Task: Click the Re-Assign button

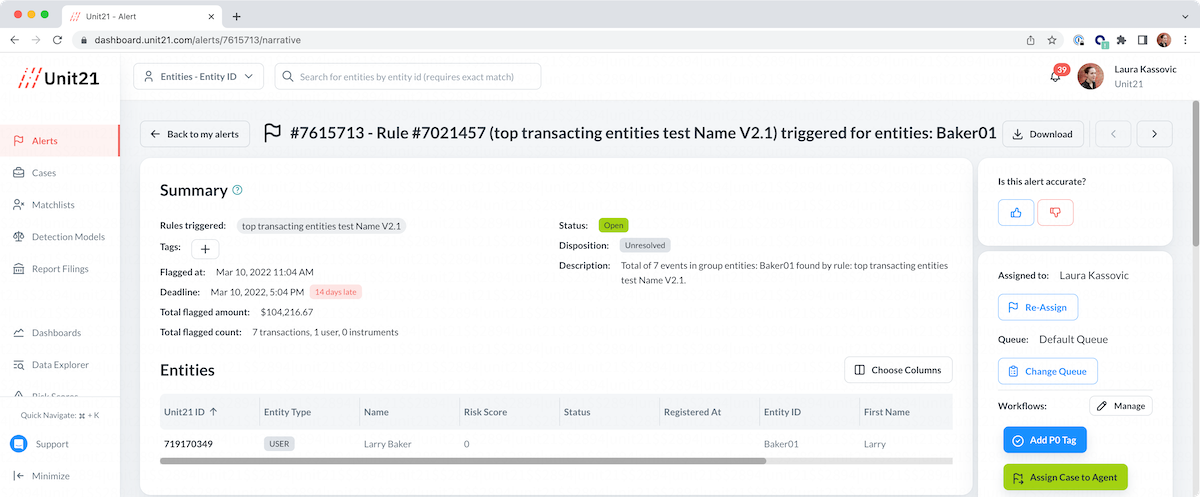Action: point(1038,307)
